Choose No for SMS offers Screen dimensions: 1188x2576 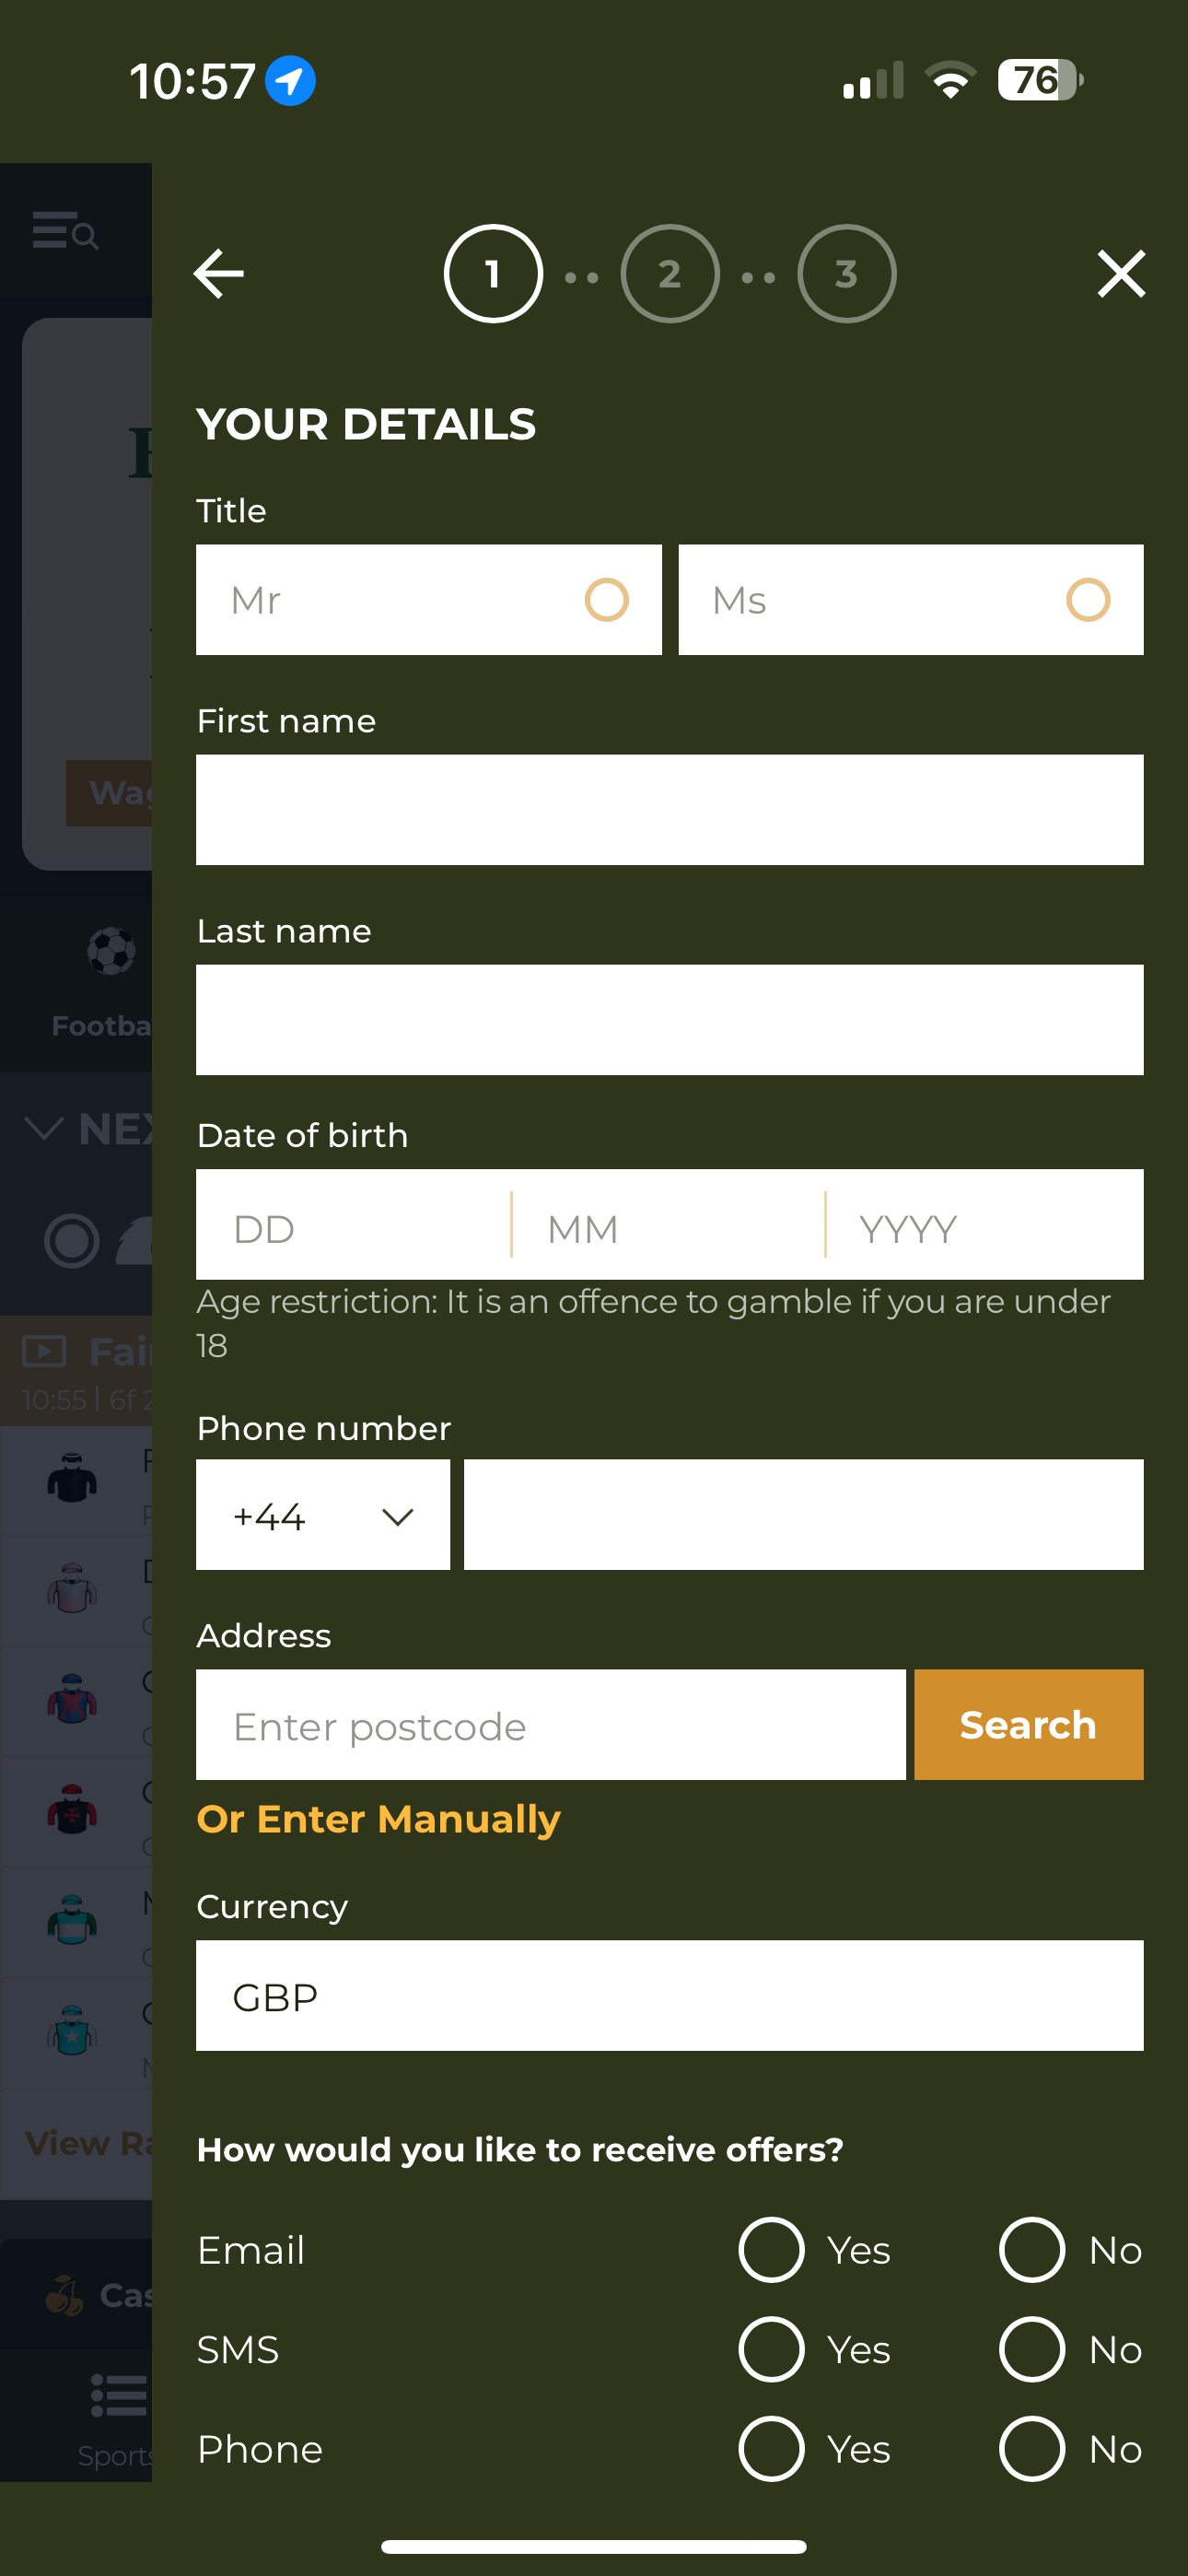coord(1032,2350)
